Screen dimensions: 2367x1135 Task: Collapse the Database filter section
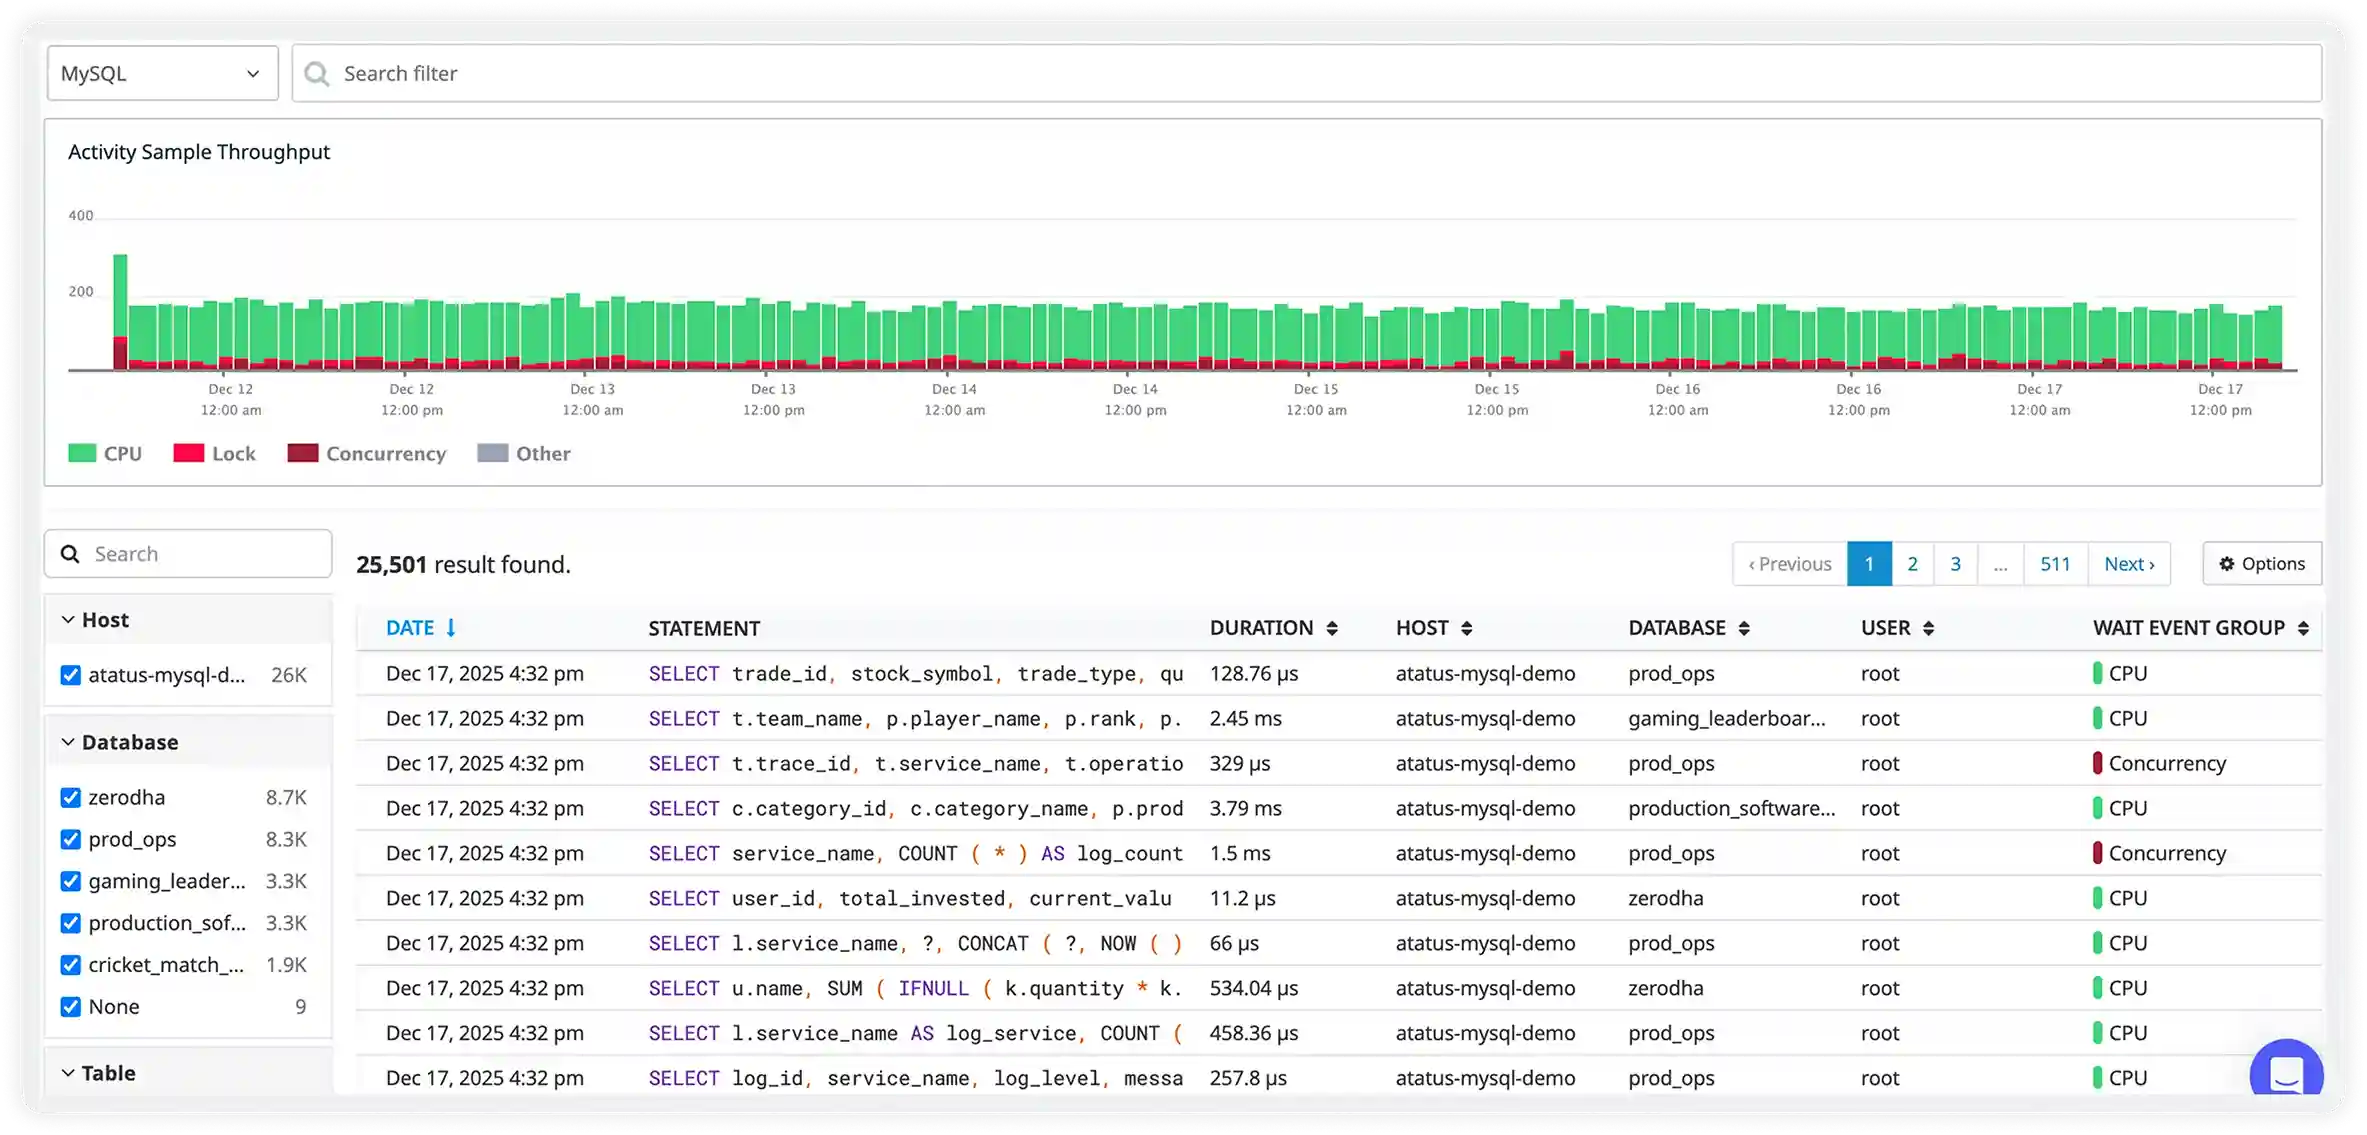pos(67,741)
